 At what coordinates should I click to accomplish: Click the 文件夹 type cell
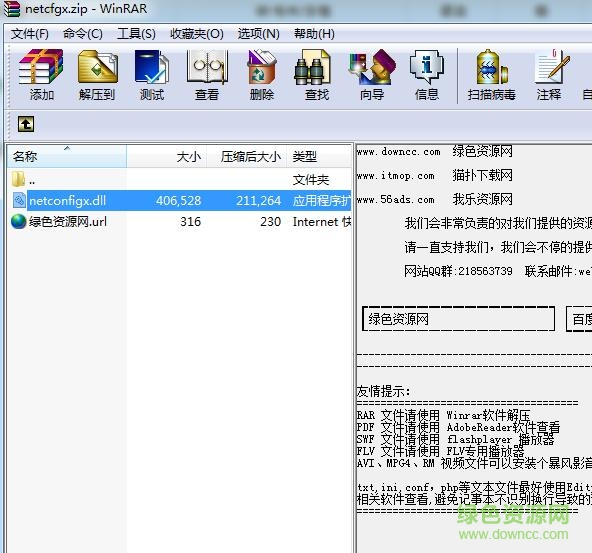(x=311, y=180)
